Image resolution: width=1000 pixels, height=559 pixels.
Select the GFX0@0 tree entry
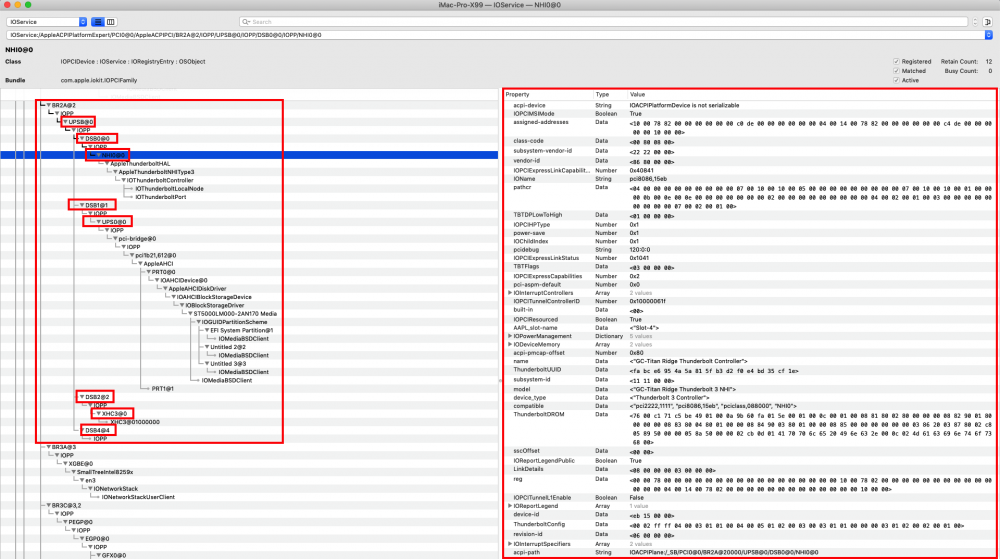[114, 556]
